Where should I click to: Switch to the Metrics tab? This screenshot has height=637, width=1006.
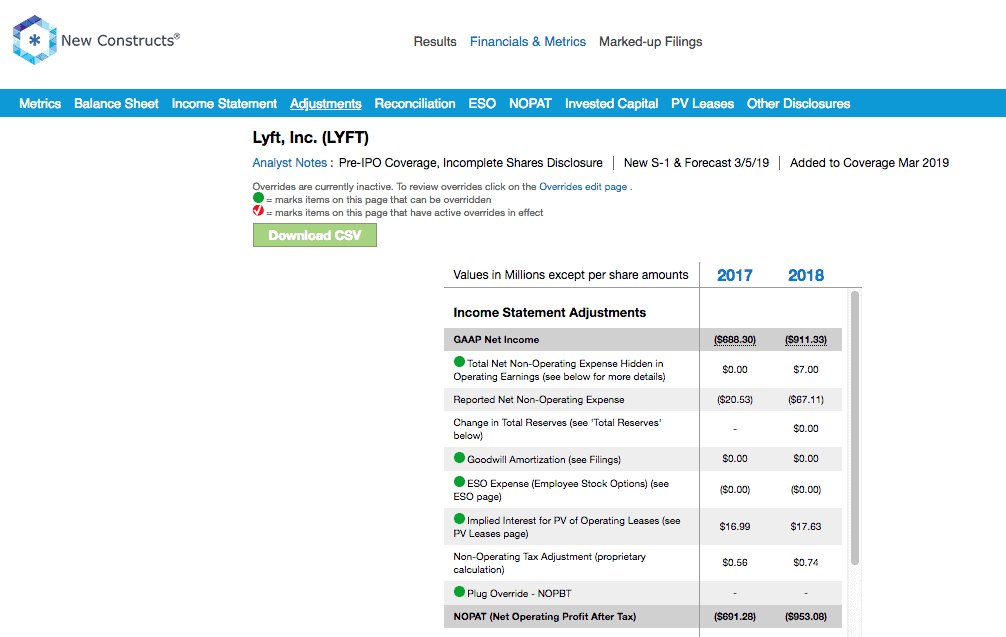(40, 103)
